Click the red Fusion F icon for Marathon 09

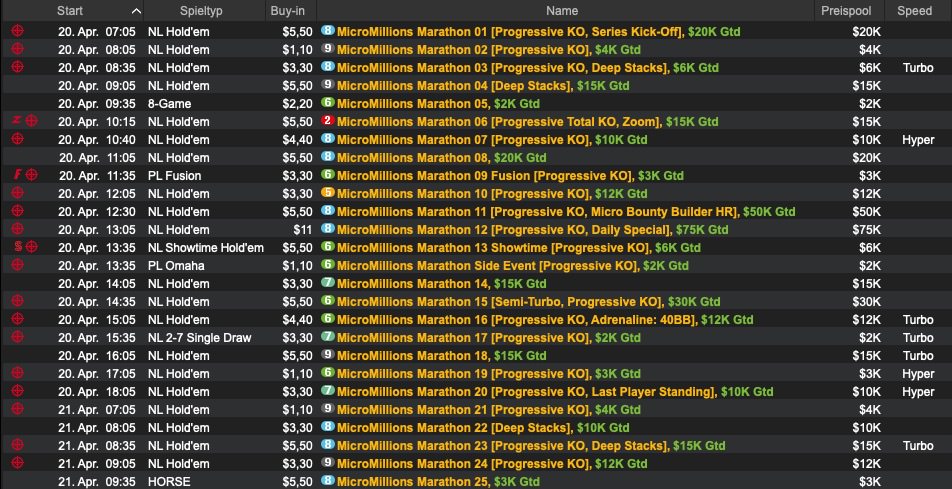tap(17, 175)
